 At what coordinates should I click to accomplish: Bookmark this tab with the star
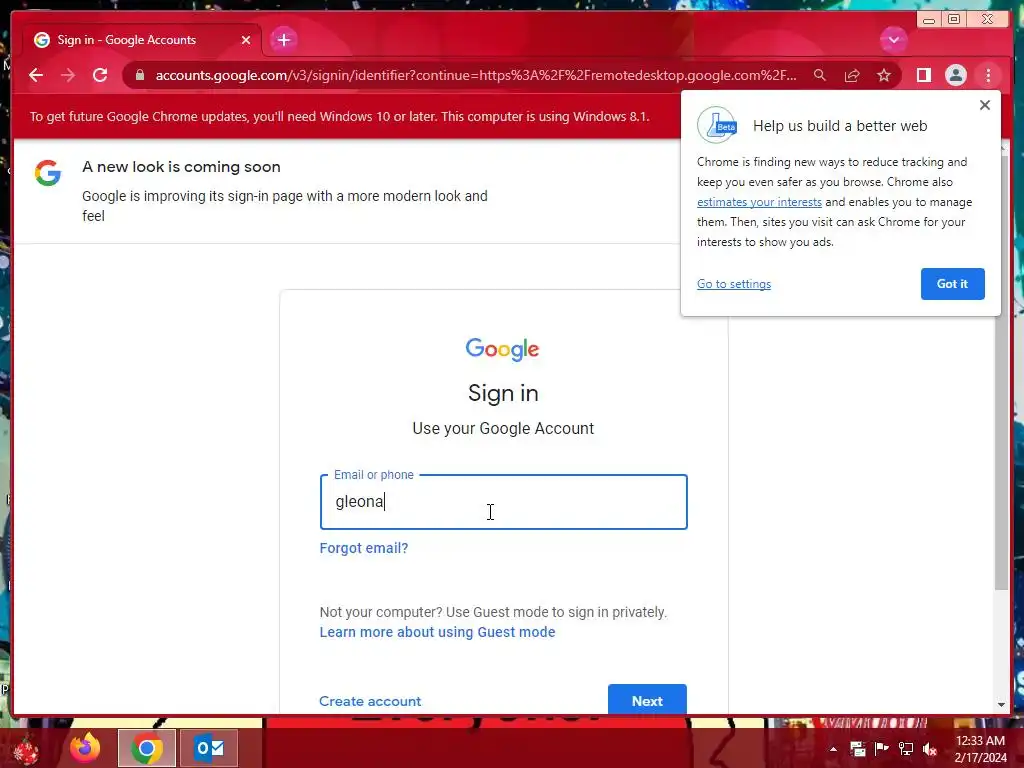click(884, 75)
